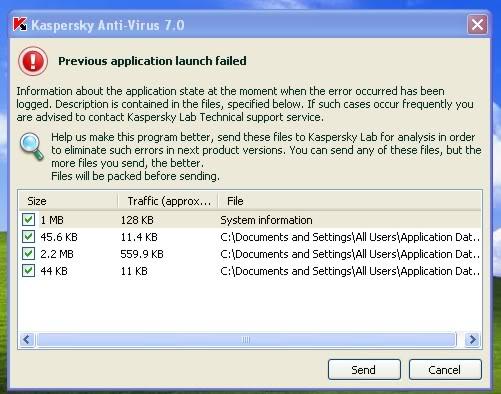Select the 11.4 KB traffic value

tap(139, 237)
